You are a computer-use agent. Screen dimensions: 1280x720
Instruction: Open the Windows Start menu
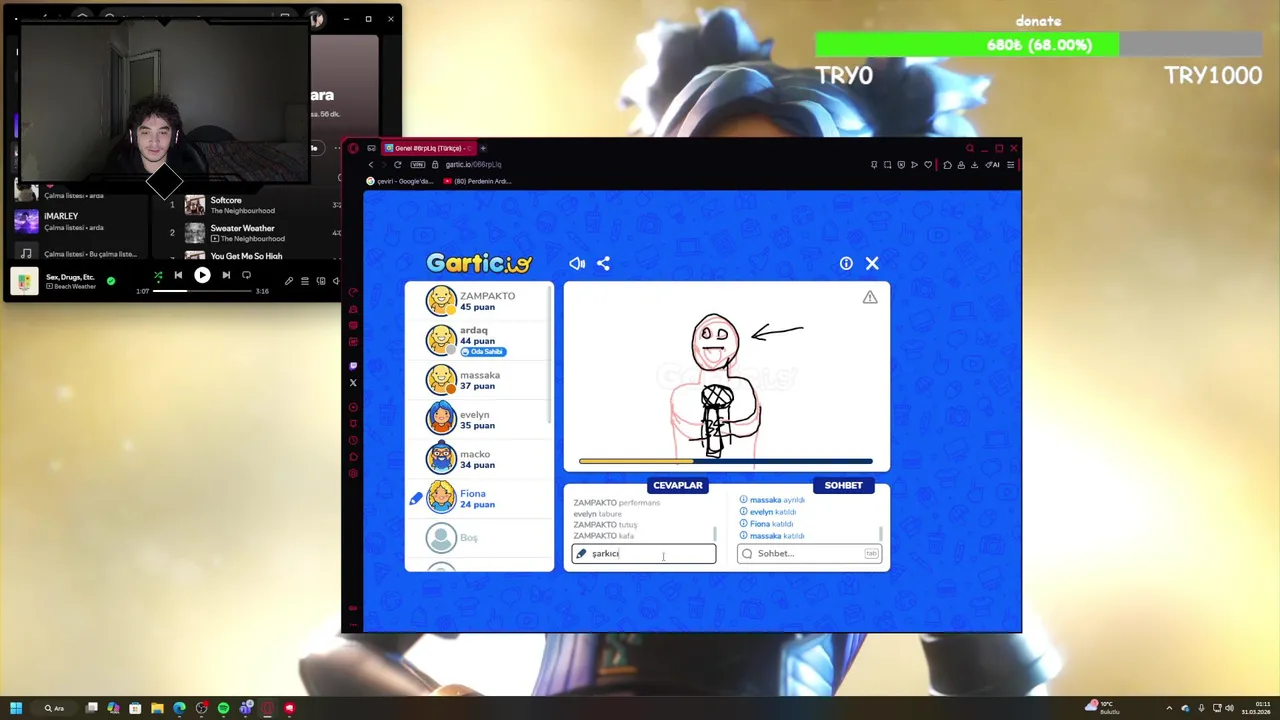point(16,708)
